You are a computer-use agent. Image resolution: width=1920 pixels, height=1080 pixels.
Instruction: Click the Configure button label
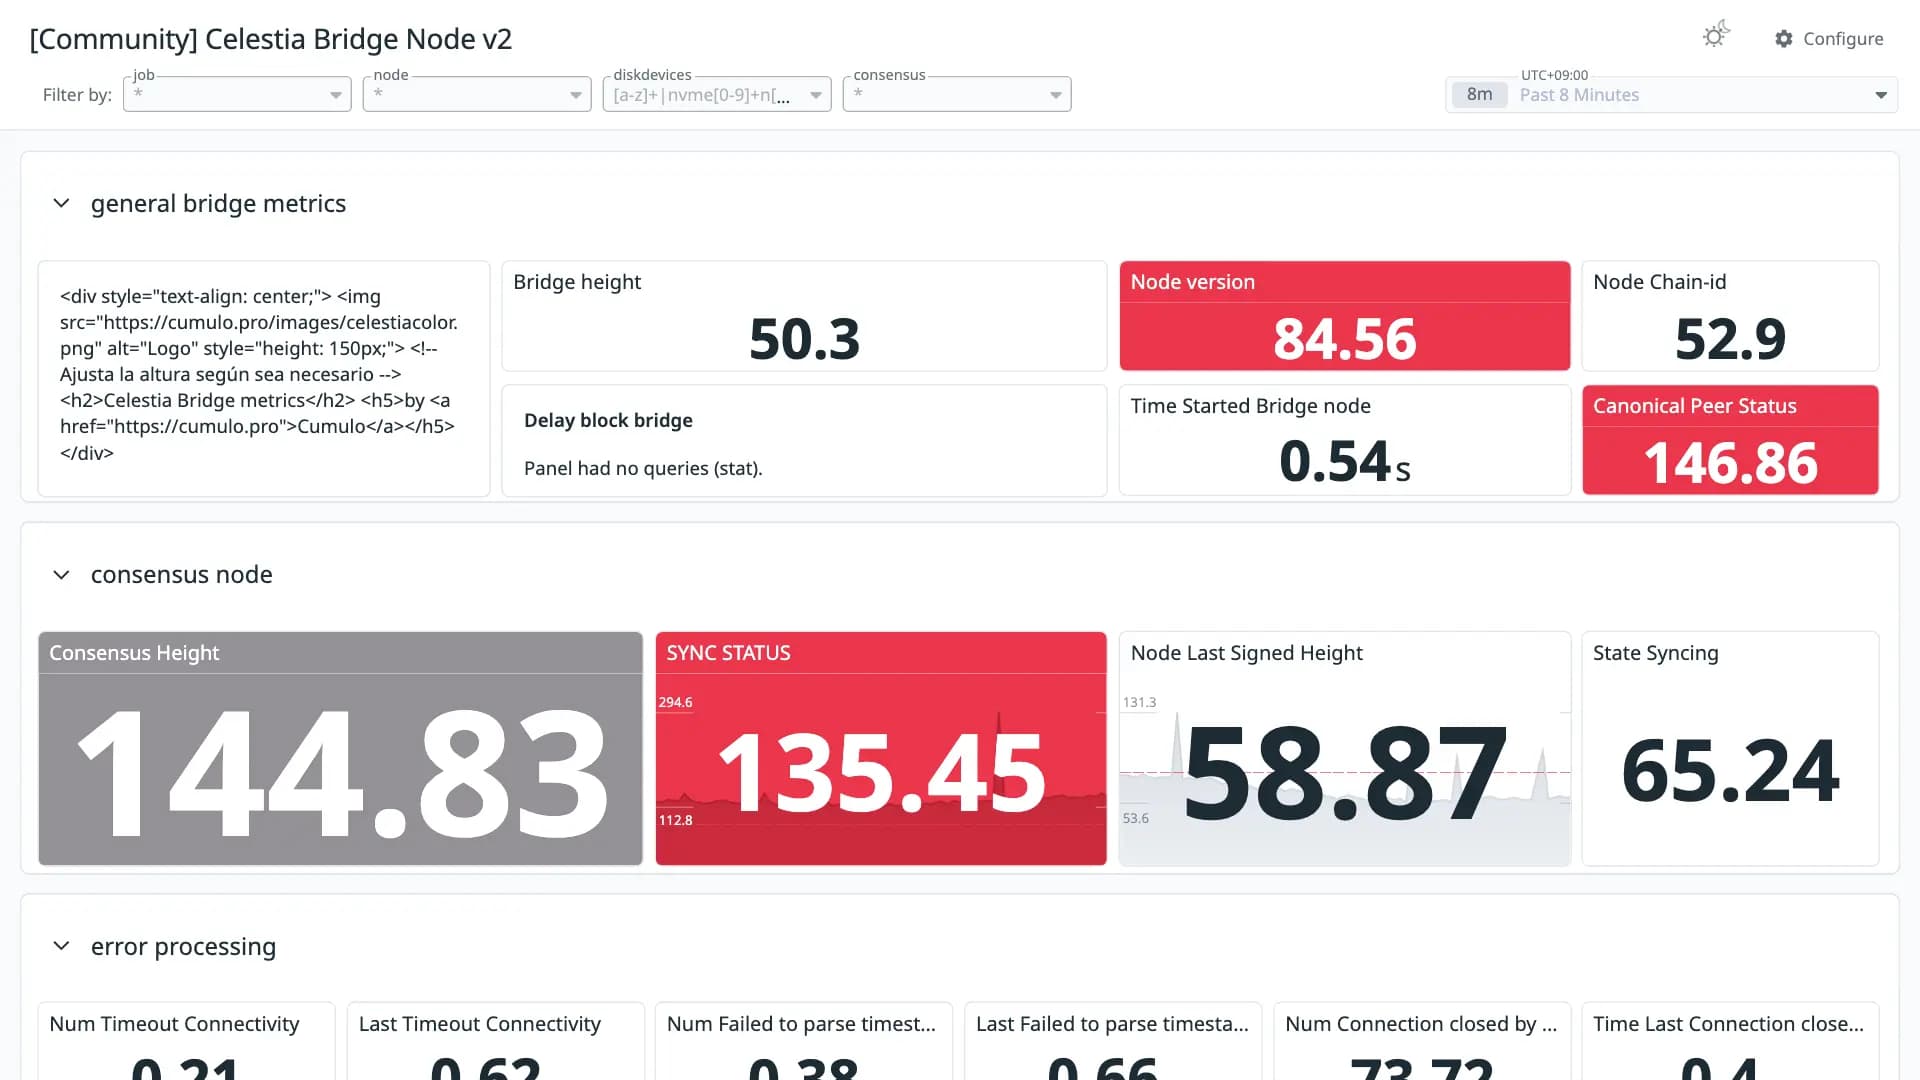coord(1842,39)
